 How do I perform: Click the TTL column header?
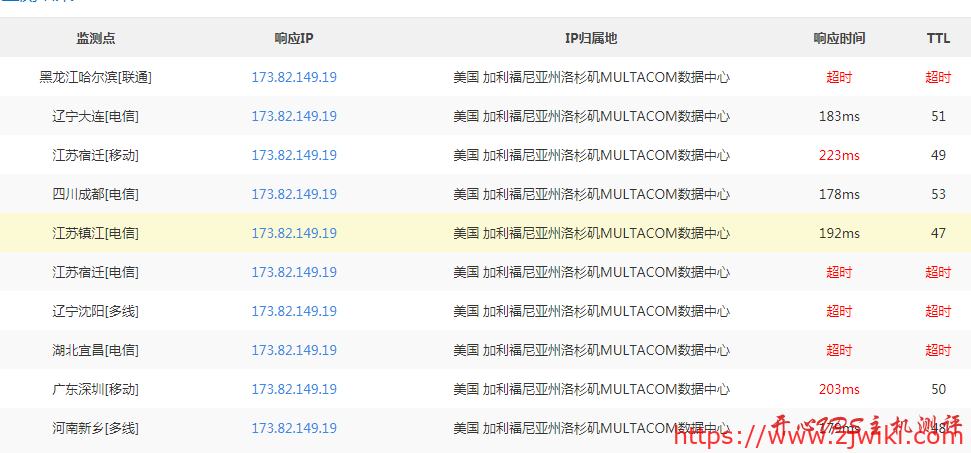(x=938, y=38)
